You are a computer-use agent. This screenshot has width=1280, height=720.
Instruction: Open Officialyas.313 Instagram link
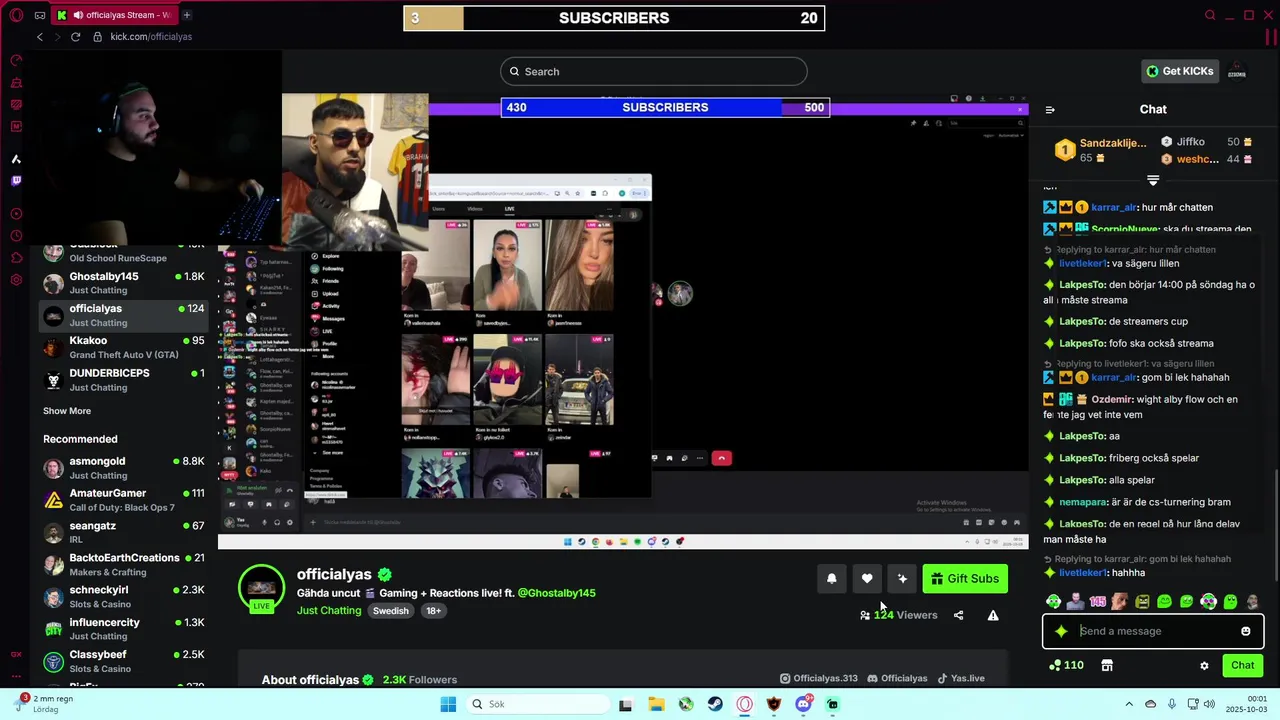click(819, 678)
